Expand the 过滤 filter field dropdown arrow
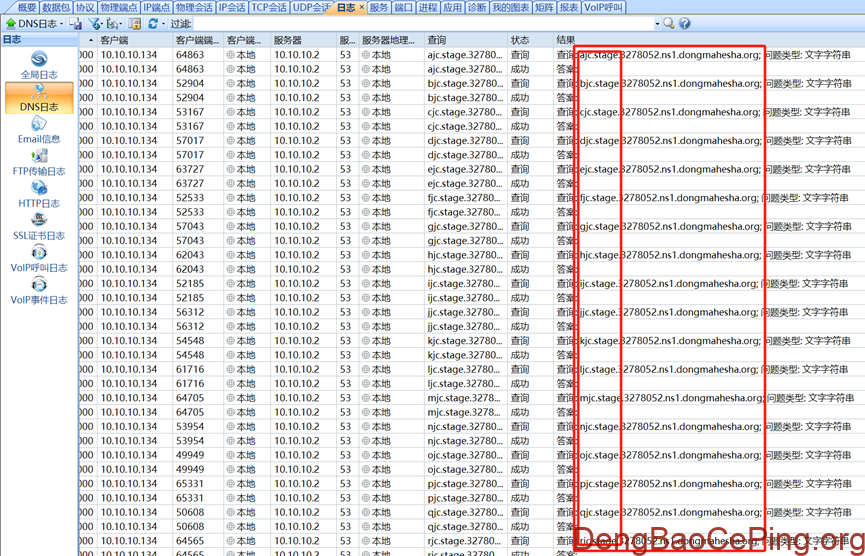865x556 pixels. [657, 23]
